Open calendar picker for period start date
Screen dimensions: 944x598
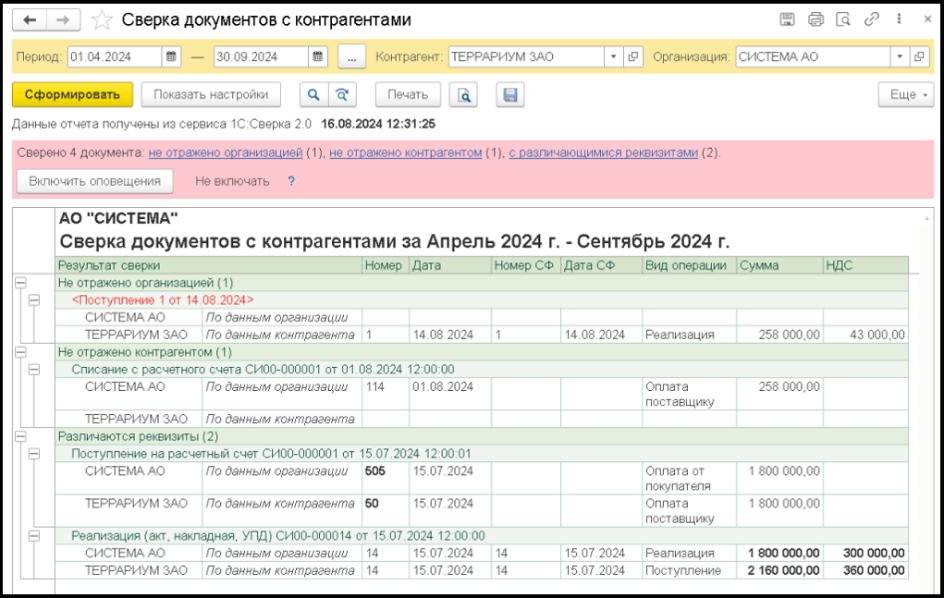coord(171,57)
